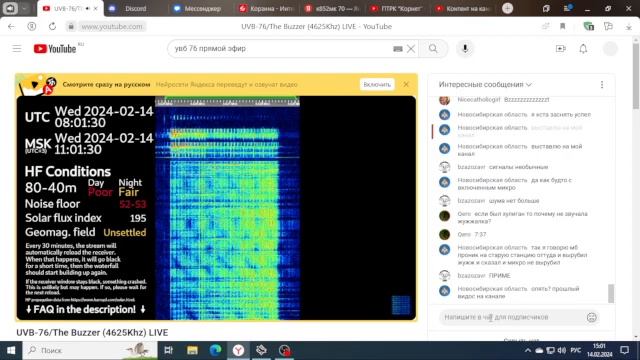Bookmark this page
Screen dimensions: 640x360
tap(562, 27)
